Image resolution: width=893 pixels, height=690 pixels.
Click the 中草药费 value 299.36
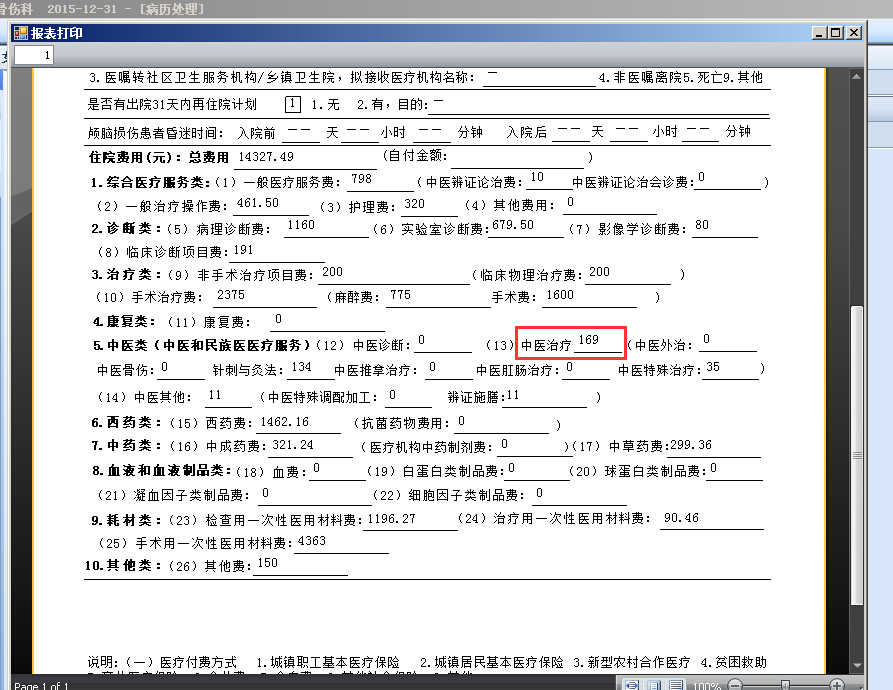691,445
